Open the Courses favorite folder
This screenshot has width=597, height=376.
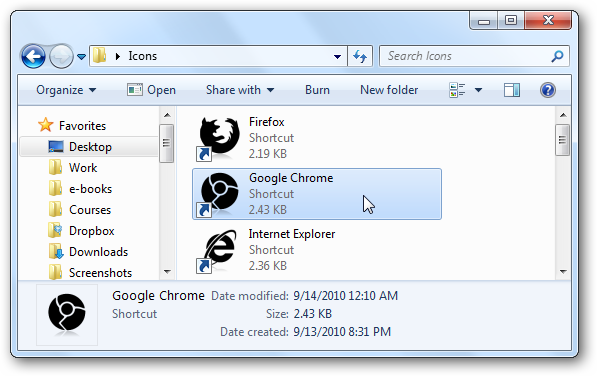(90, 210)
